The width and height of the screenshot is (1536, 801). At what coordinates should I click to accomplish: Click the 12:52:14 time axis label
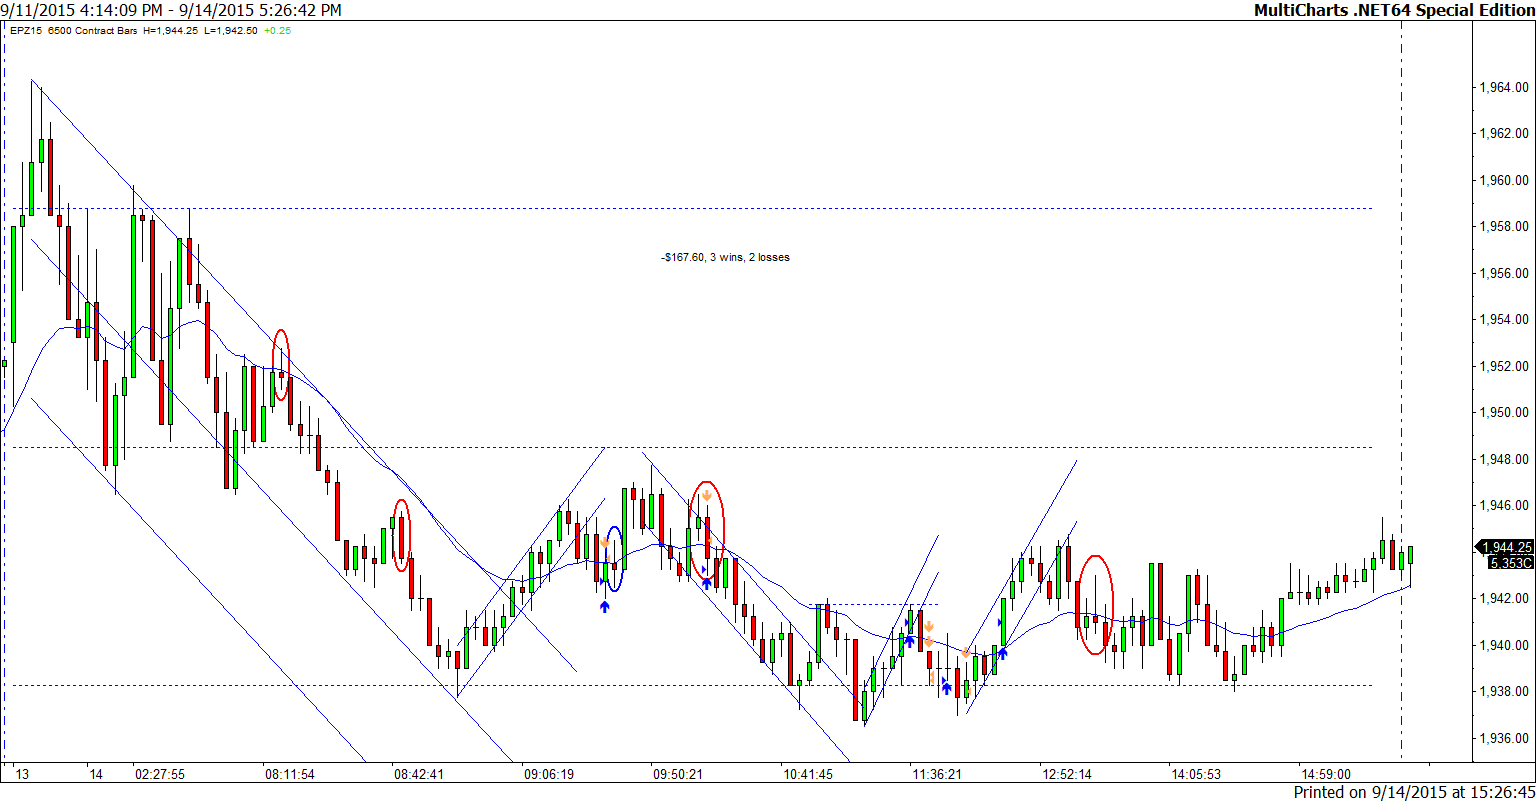(1067, 774)
